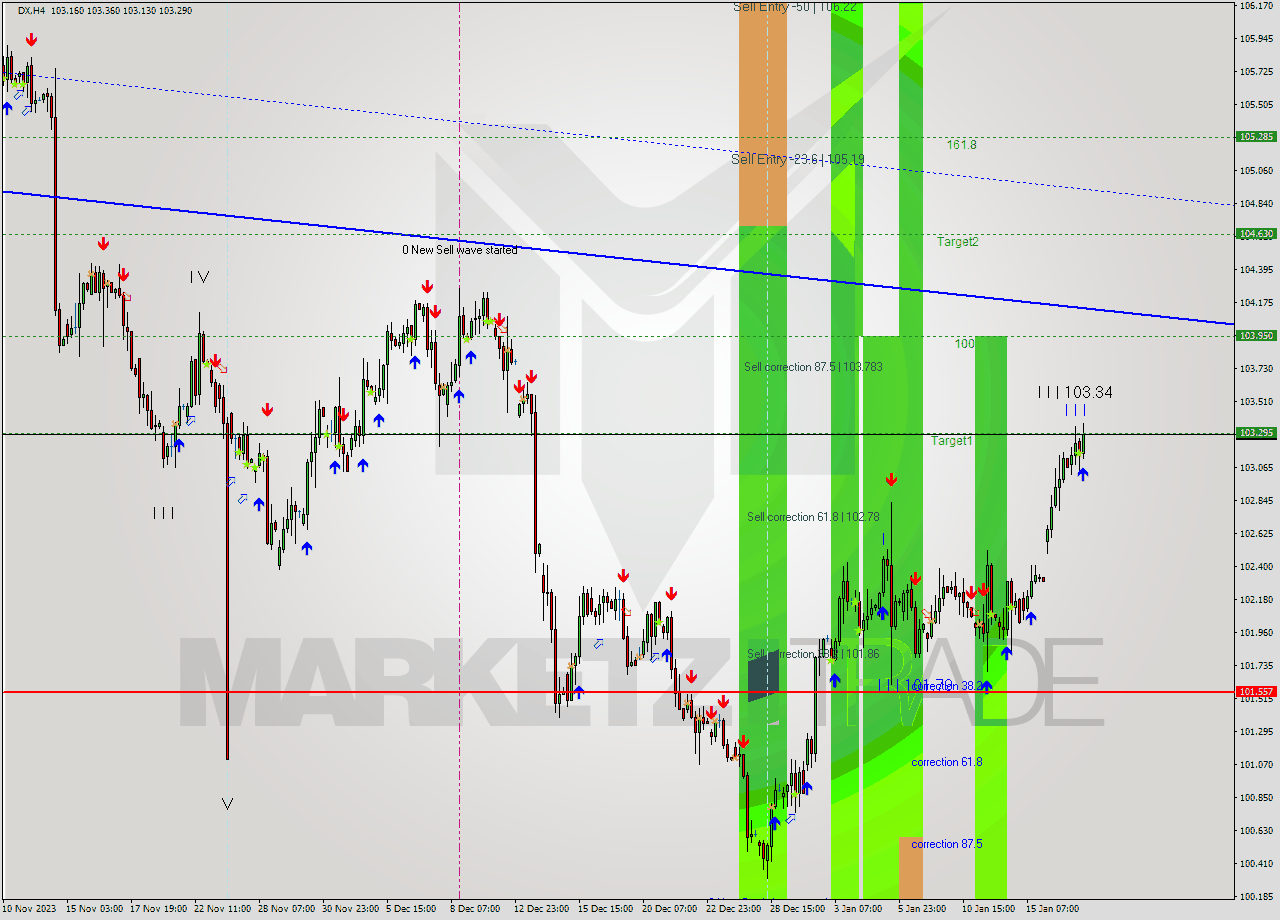1280x920 pixels.
Task: Click the 100.185 price axis value
Action: [1256, 897]
